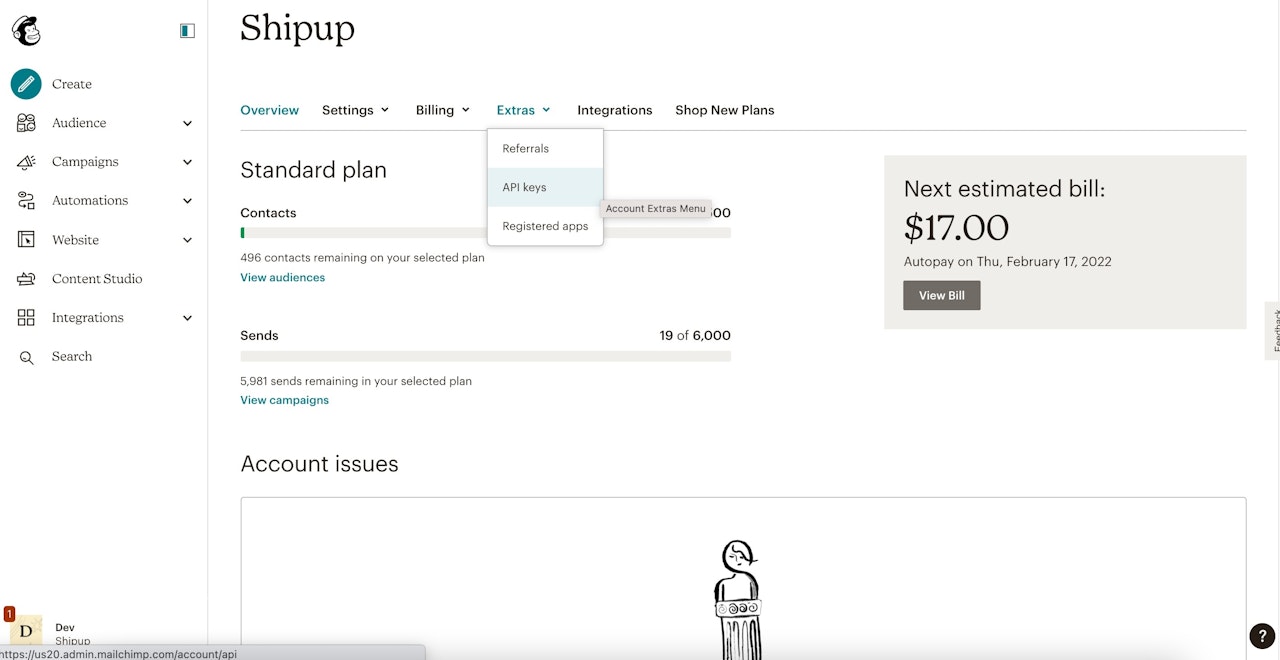This screenshot has height=660, width=1280.
Task: Open the Audience icon in sidebar
Action: click(26, 123)
